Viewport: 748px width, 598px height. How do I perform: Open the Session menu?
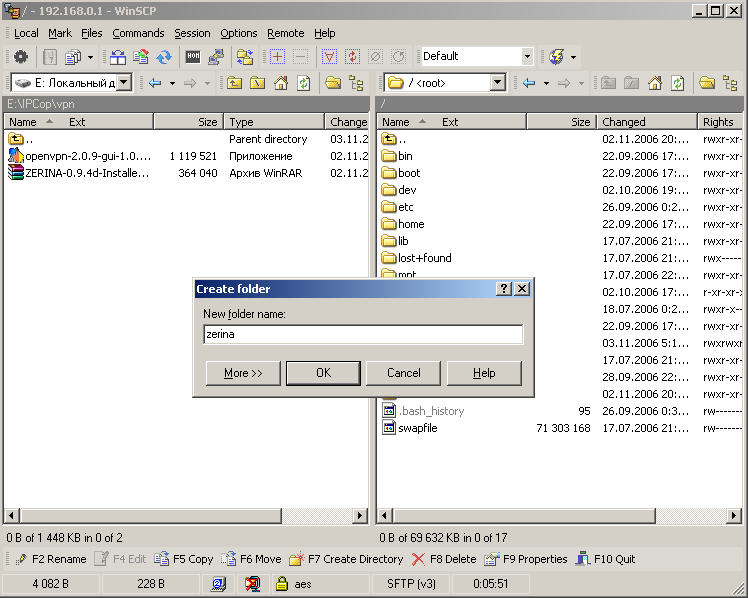192,33
